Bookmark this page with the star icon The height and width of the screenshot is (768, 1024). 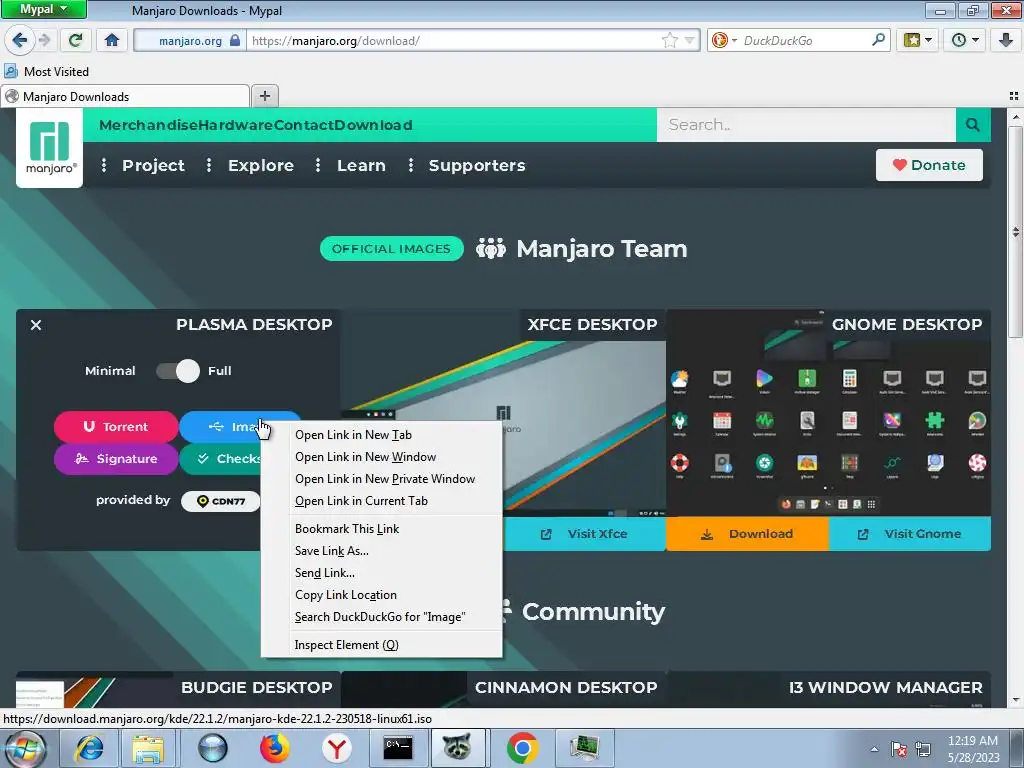click(x=669, y=40)
